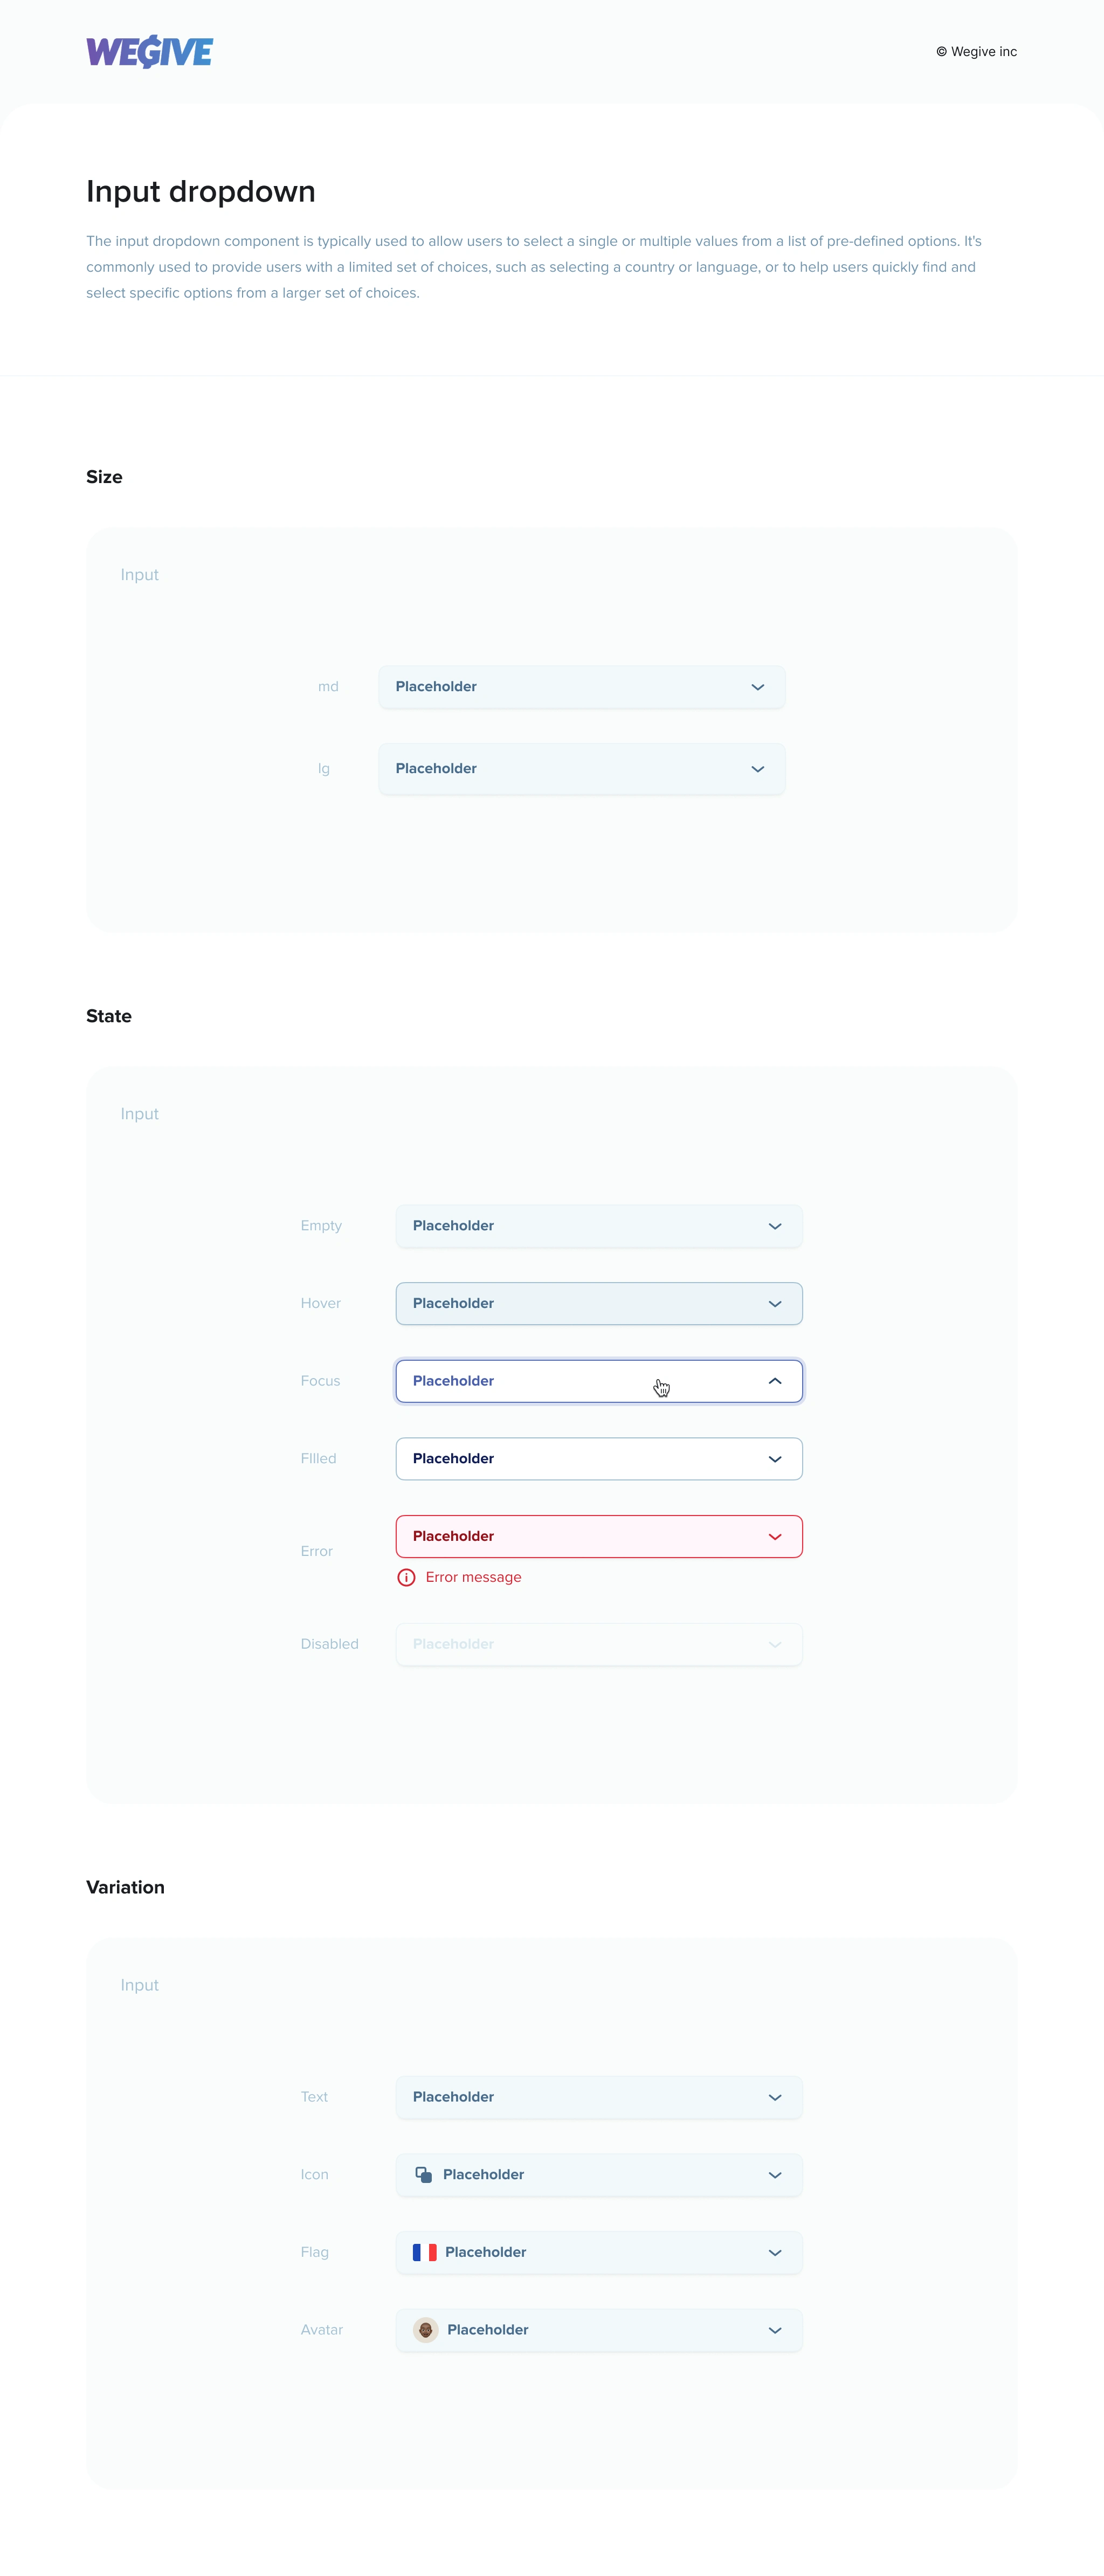Click the red chevron in Error dropdown

[774, 1537]
